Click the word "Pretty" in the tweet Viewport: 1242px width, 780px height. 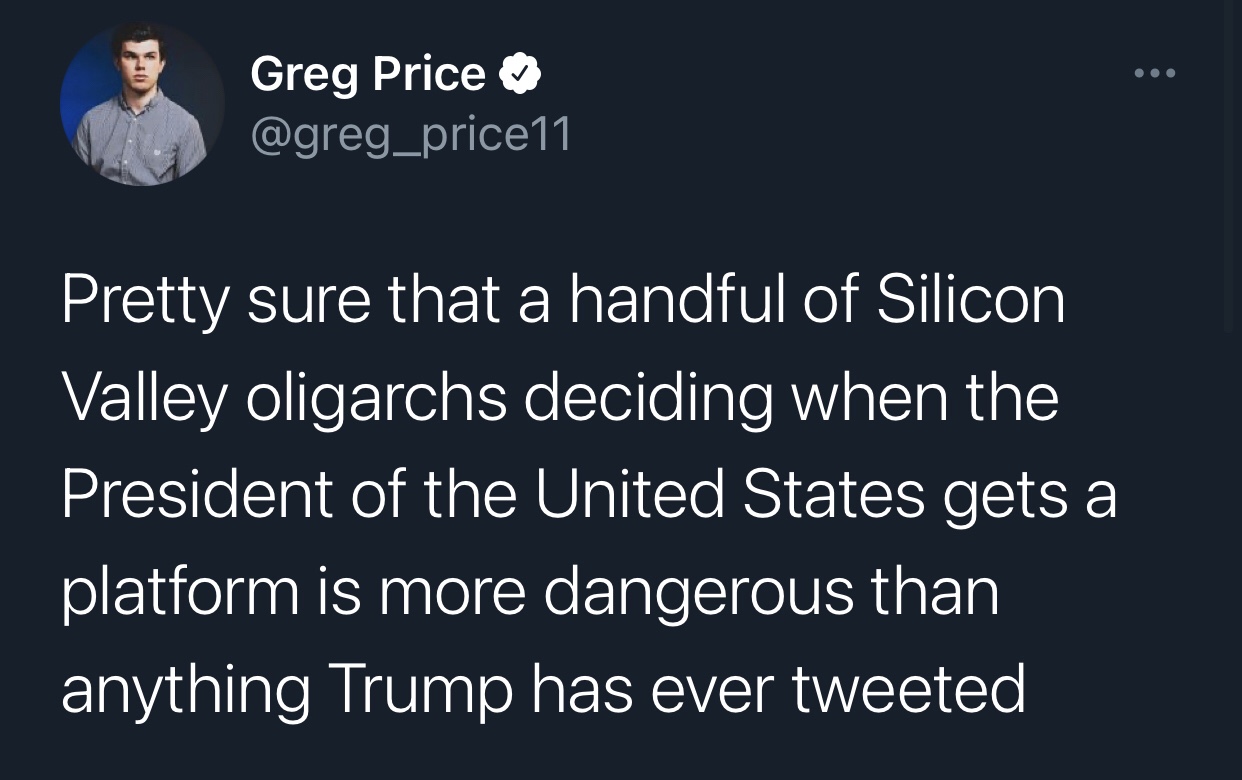click(x=143, y=301)
